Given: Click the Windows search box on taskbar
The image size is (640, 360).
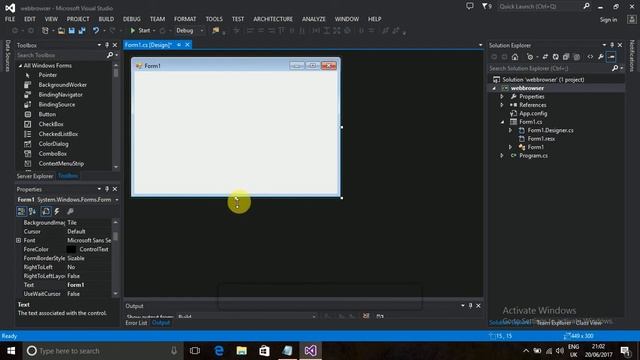Looking at the screenshot, I should coord(102,351).
